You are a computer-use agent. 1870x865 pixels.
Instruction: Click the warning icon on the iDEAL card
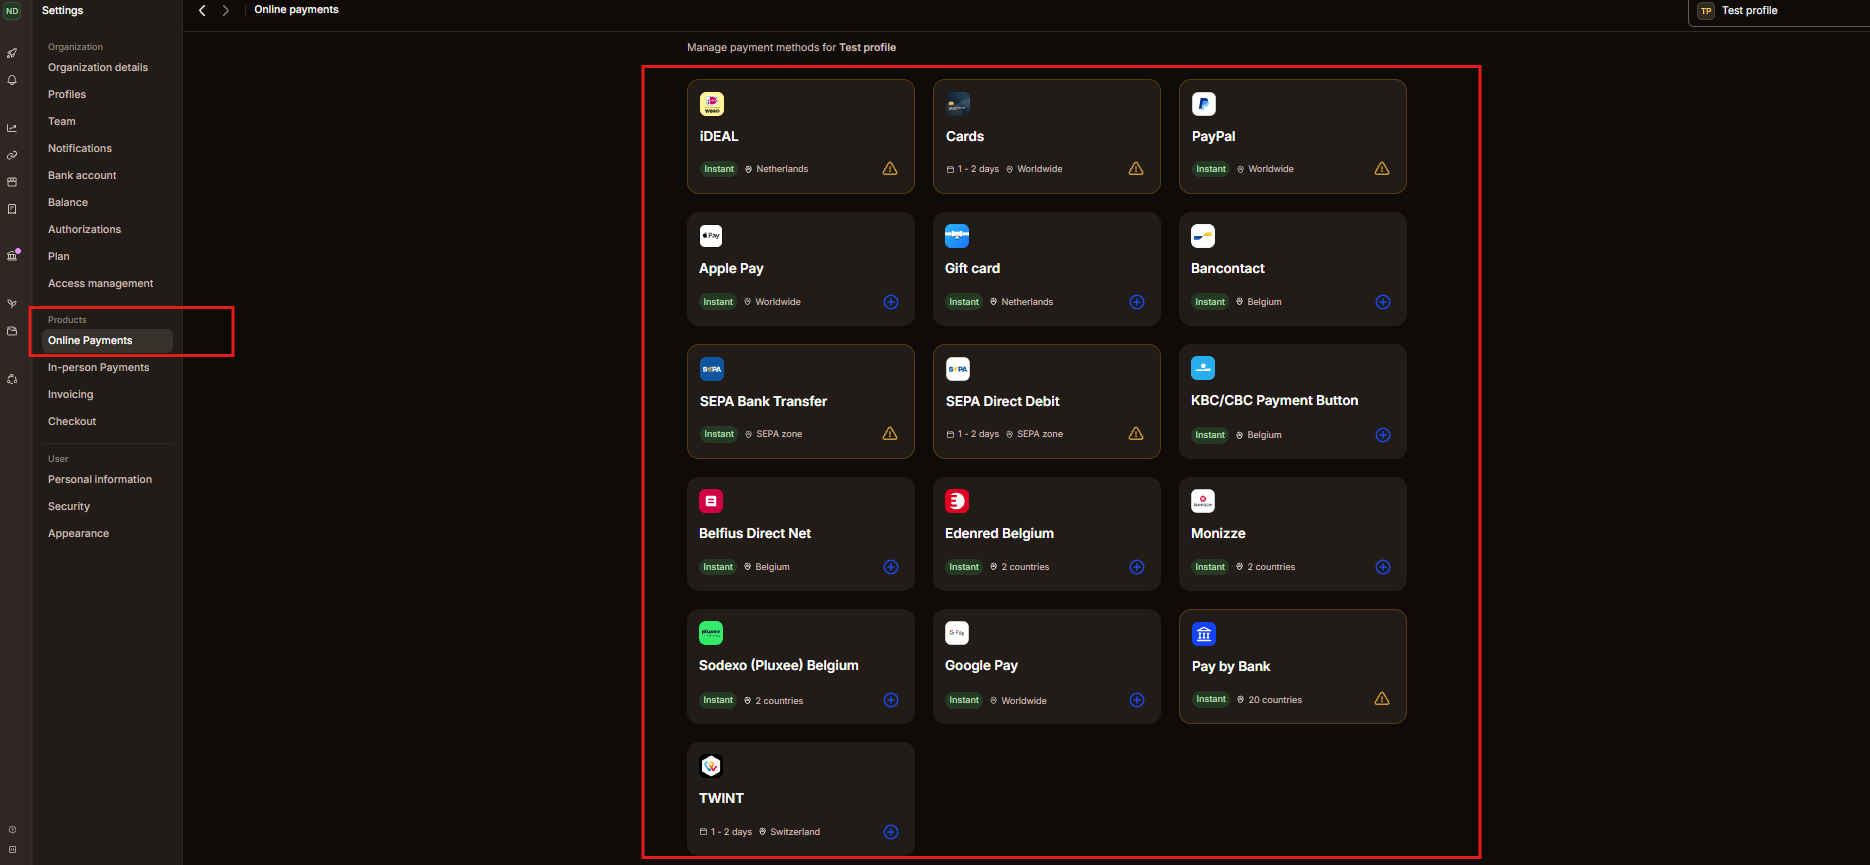(x=890, y=169)
